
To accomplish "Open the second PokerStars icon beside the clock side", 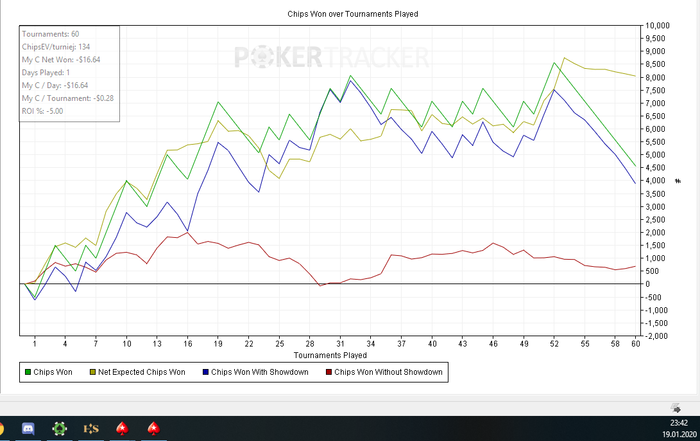I will coord(154,429).
